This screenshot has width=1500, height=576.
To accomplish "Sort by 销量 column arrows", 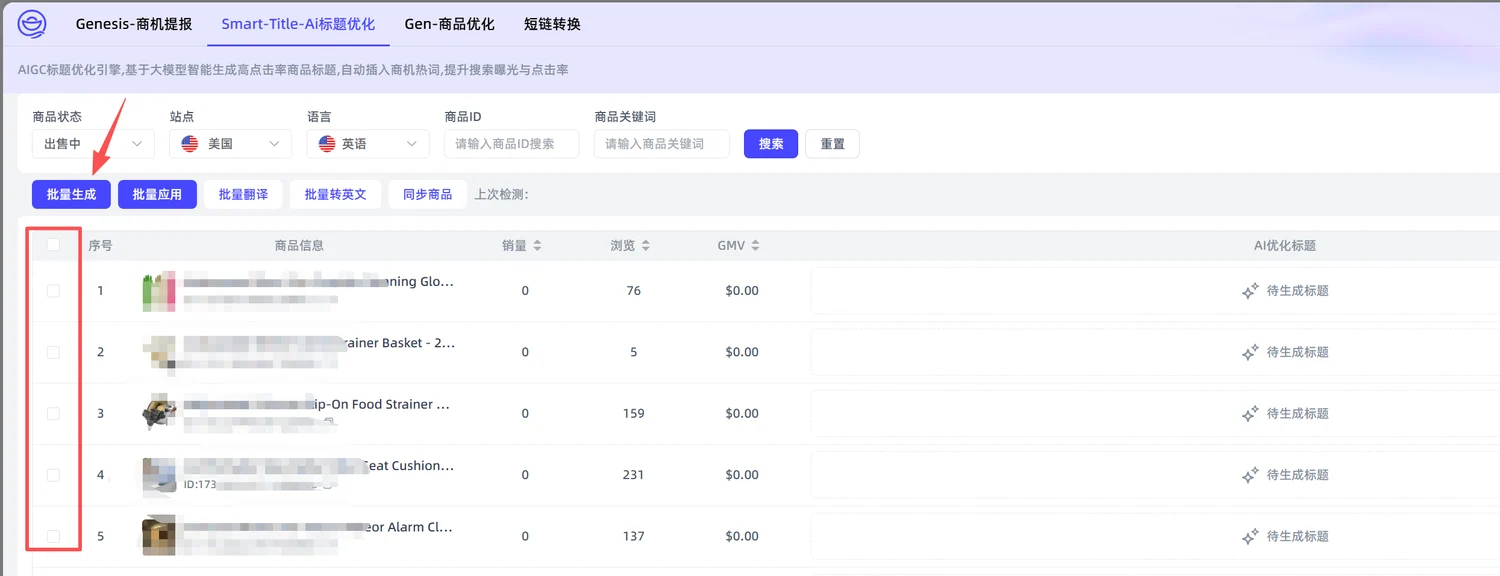I will (x=537, y=245).
